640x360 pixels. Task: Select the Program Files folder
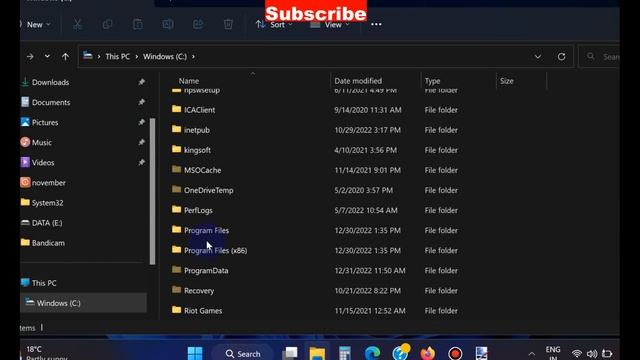click(206, 230)
